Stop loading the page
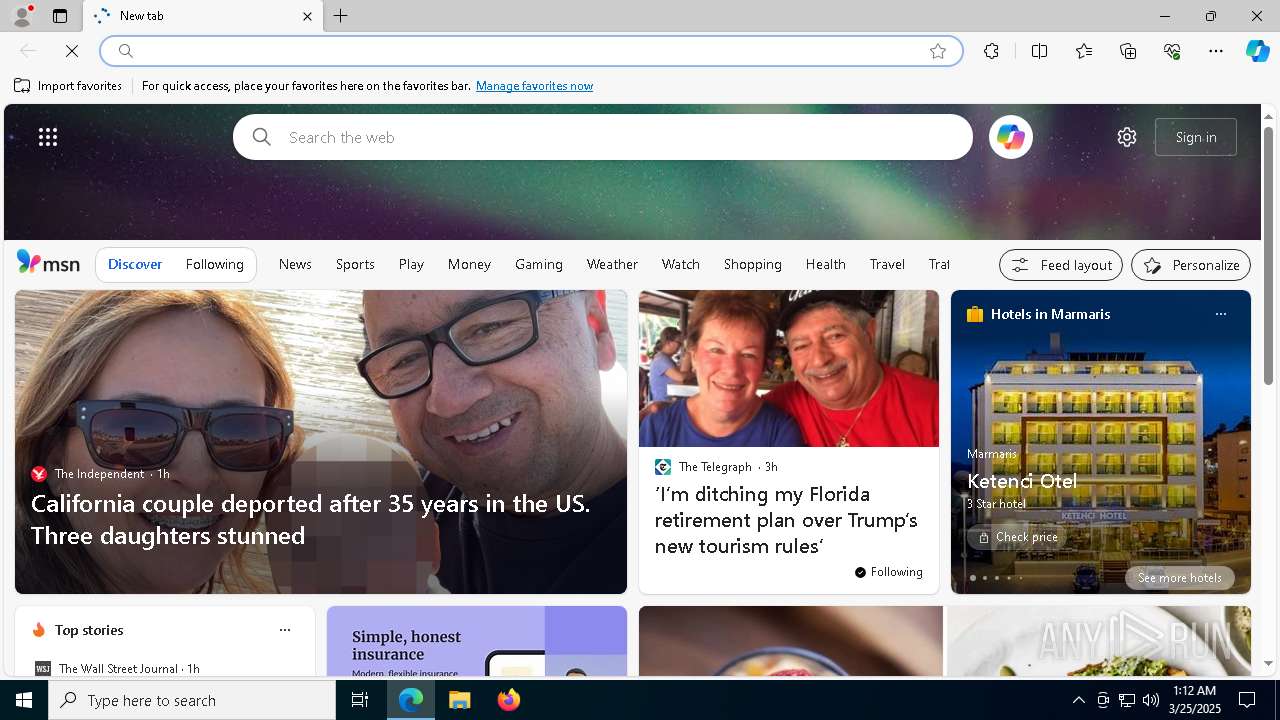The width and height of the screenshot is (1280, 720). [x=72, y=51]
